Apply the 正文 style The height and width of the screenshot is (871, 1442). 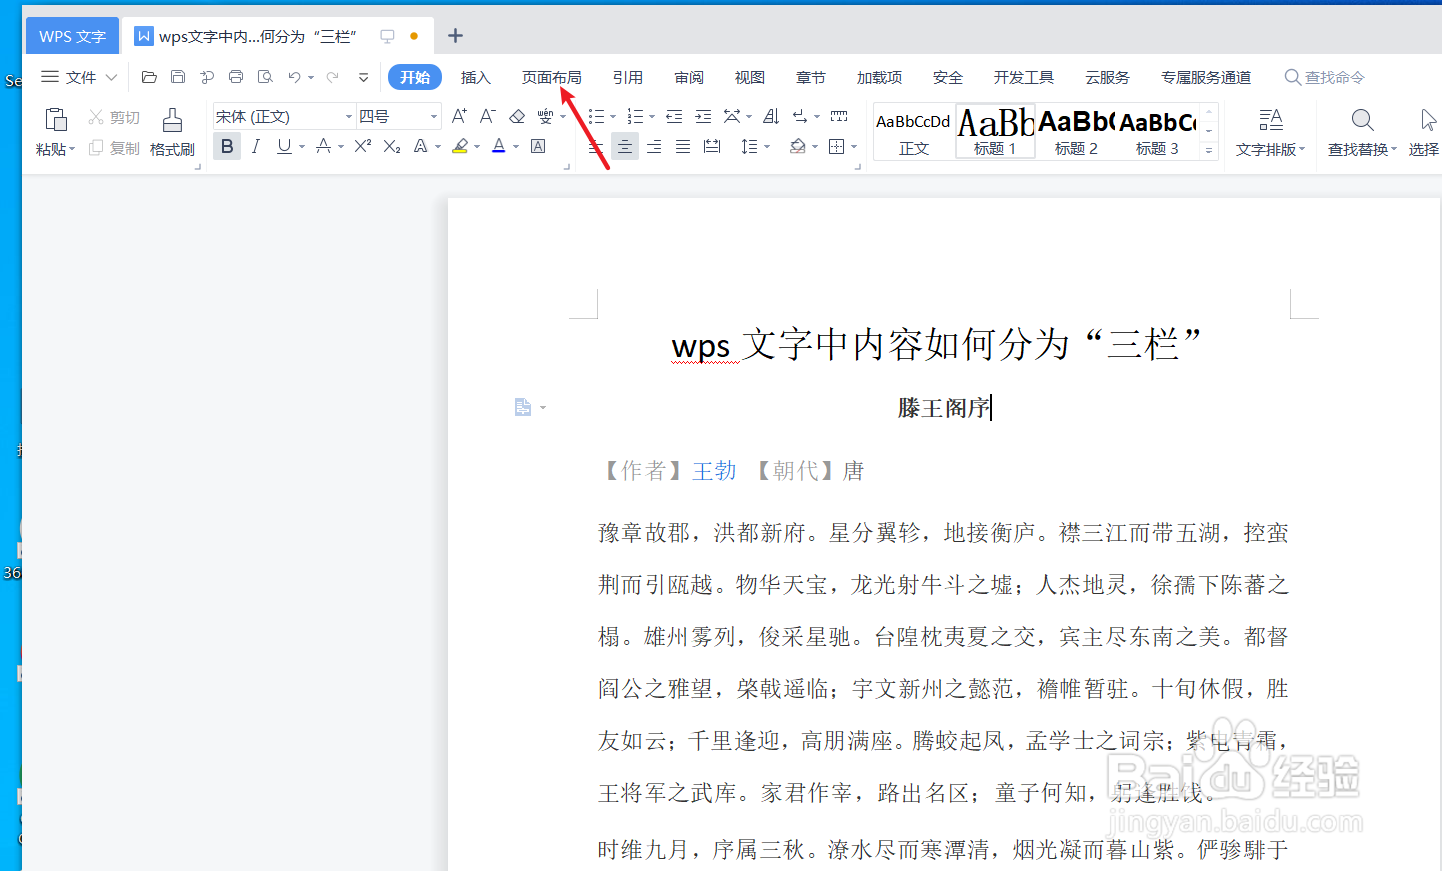click(913, 132)
